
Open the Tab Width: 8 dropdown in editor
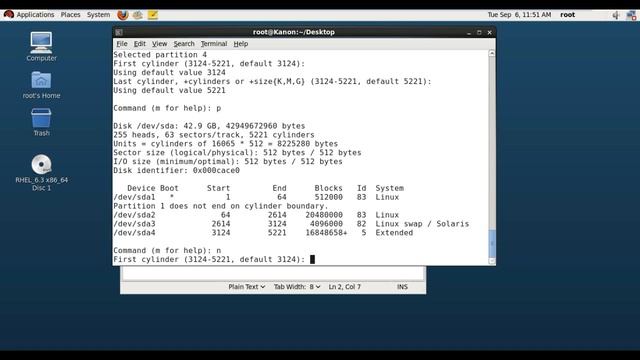tap(297, 287)
